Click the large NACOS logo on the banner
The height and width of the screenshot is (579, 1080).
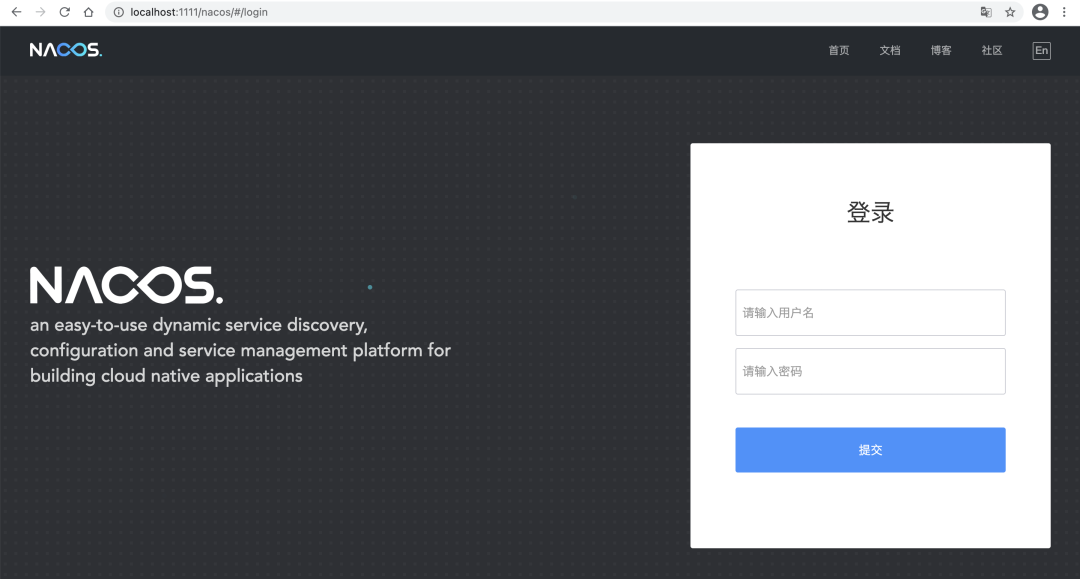pyautogui.click(x=126, y=285)
